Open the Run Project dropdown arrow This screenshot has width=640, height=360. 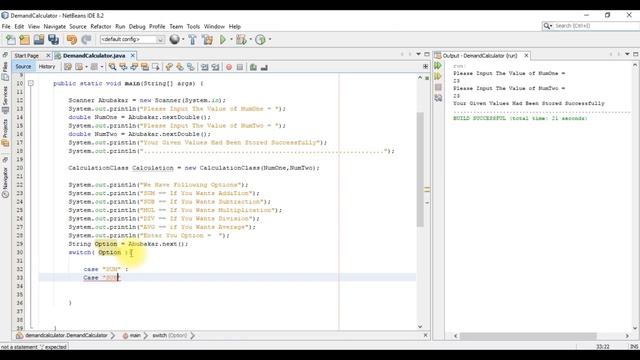[x=231, y=40]
